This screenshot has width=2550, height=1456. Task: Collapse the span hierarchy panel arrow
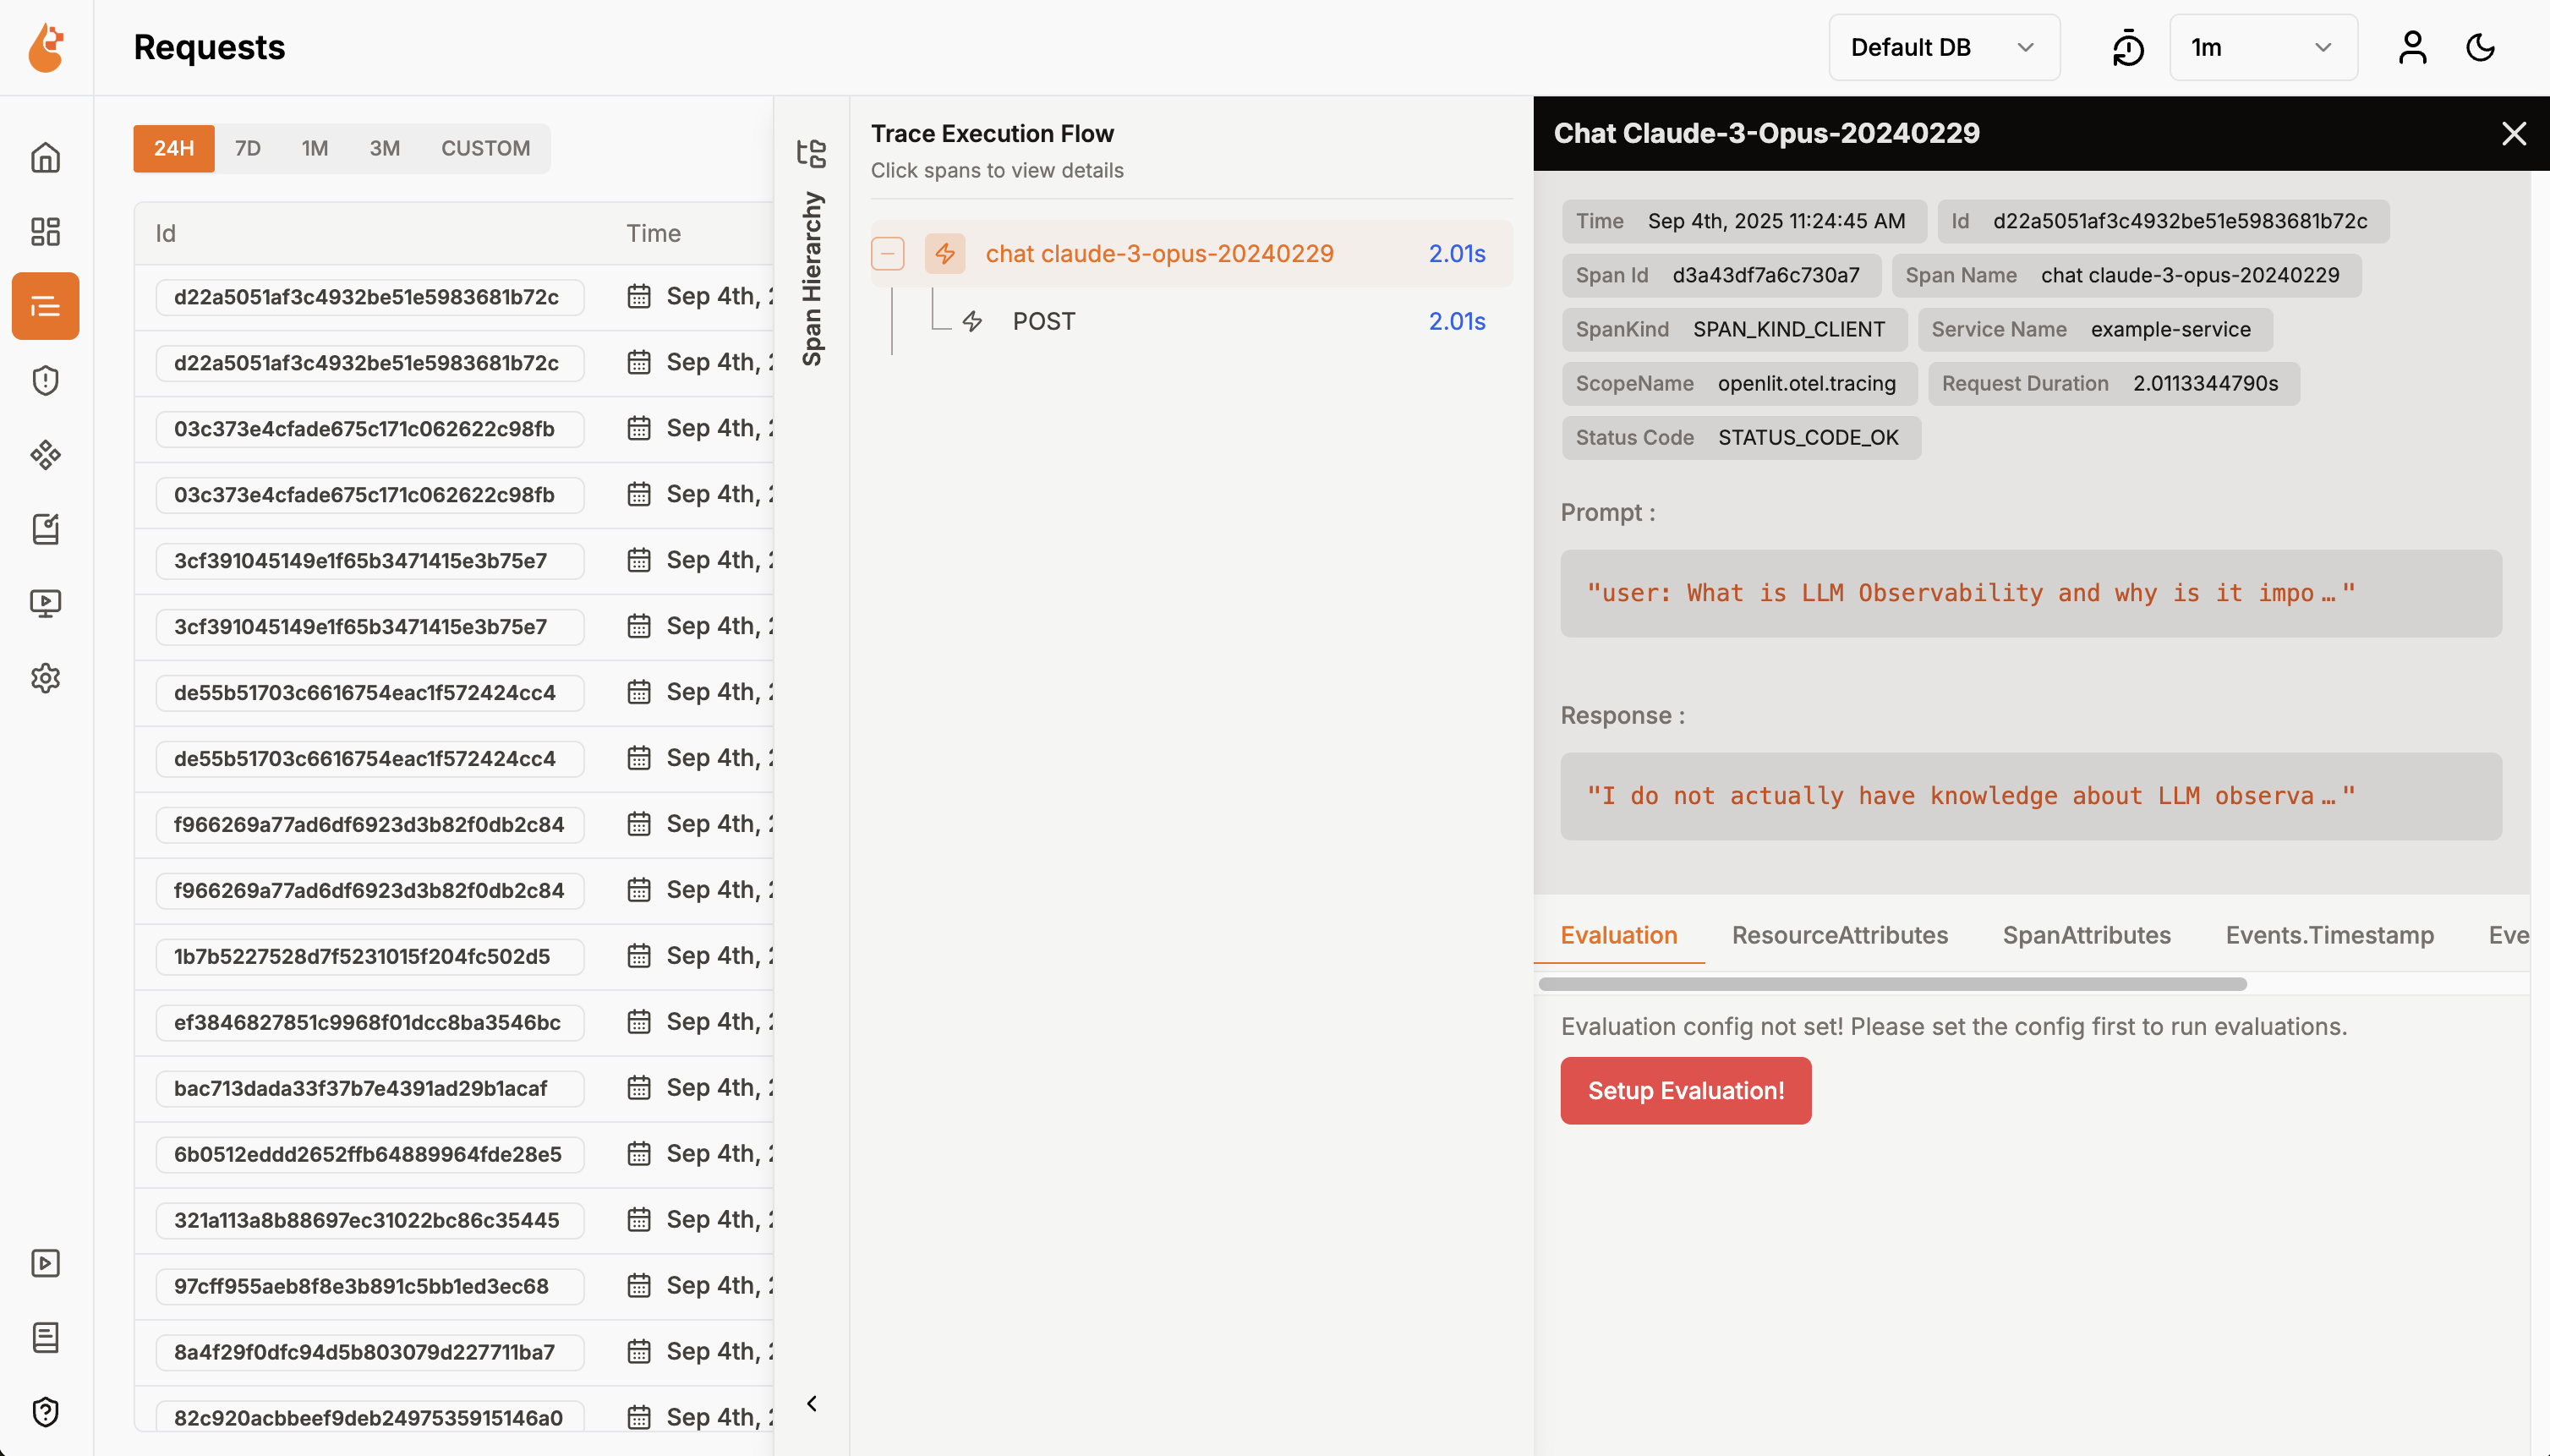click(812, 1404)
